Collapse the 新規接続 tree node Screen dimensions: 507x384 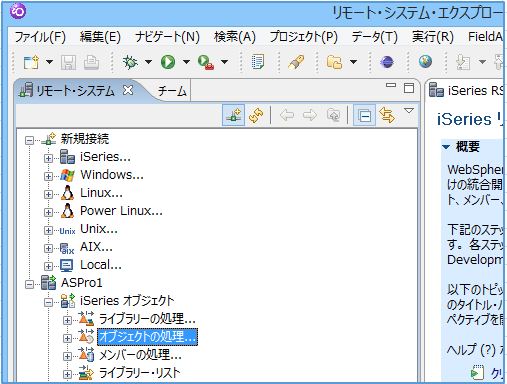pyautogui.click(x=29, y=140)
